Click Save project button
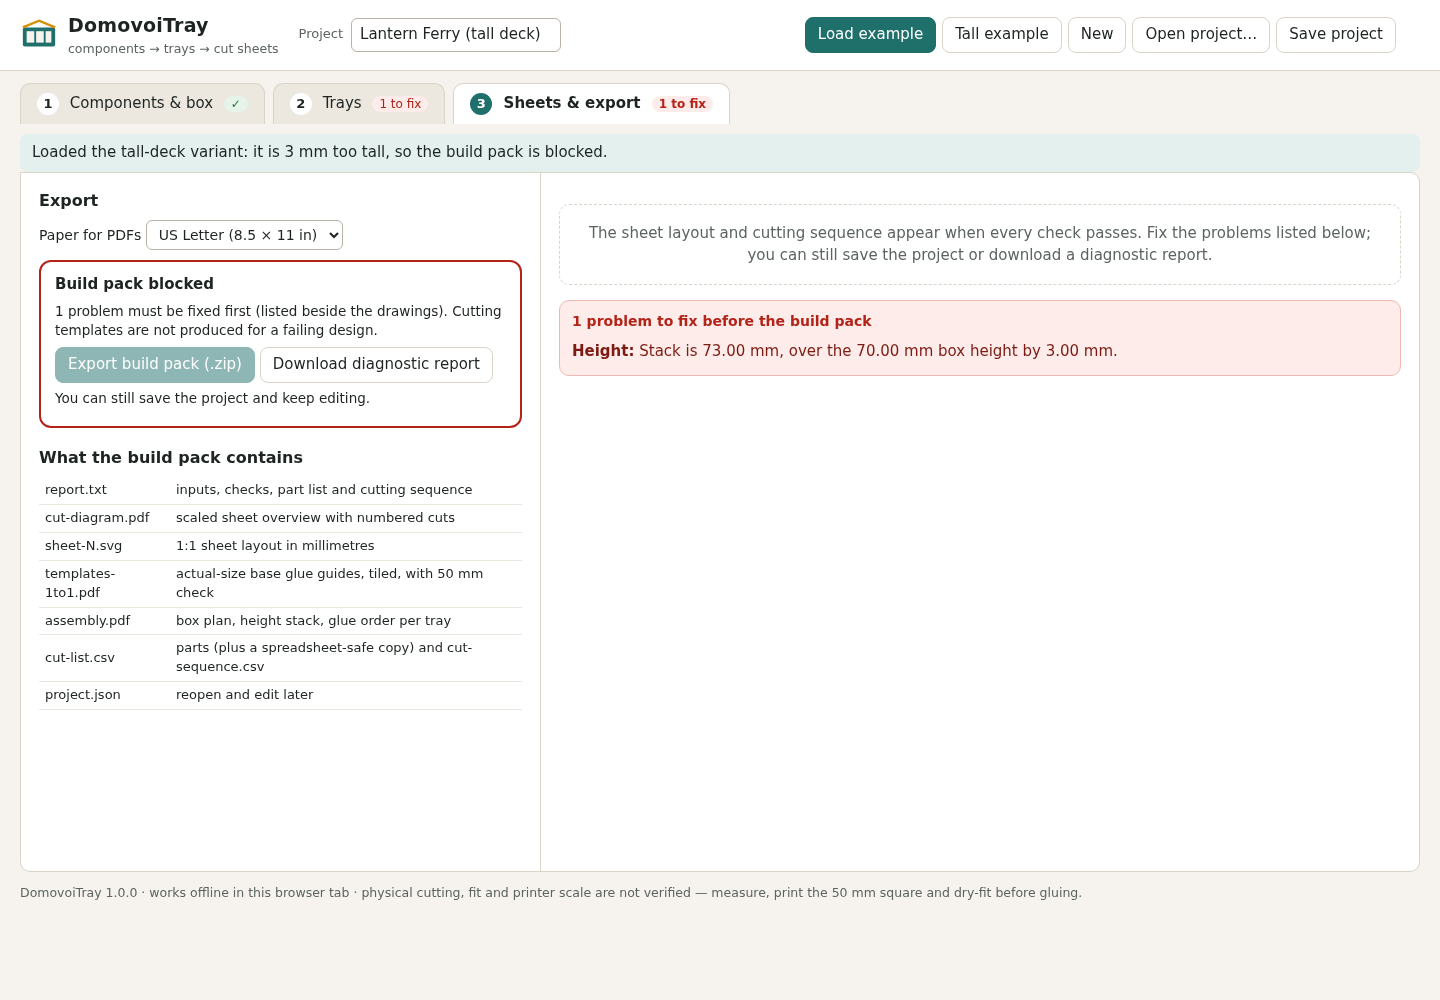The width and height of the screenshot is (1440, 1000). 1336,35
